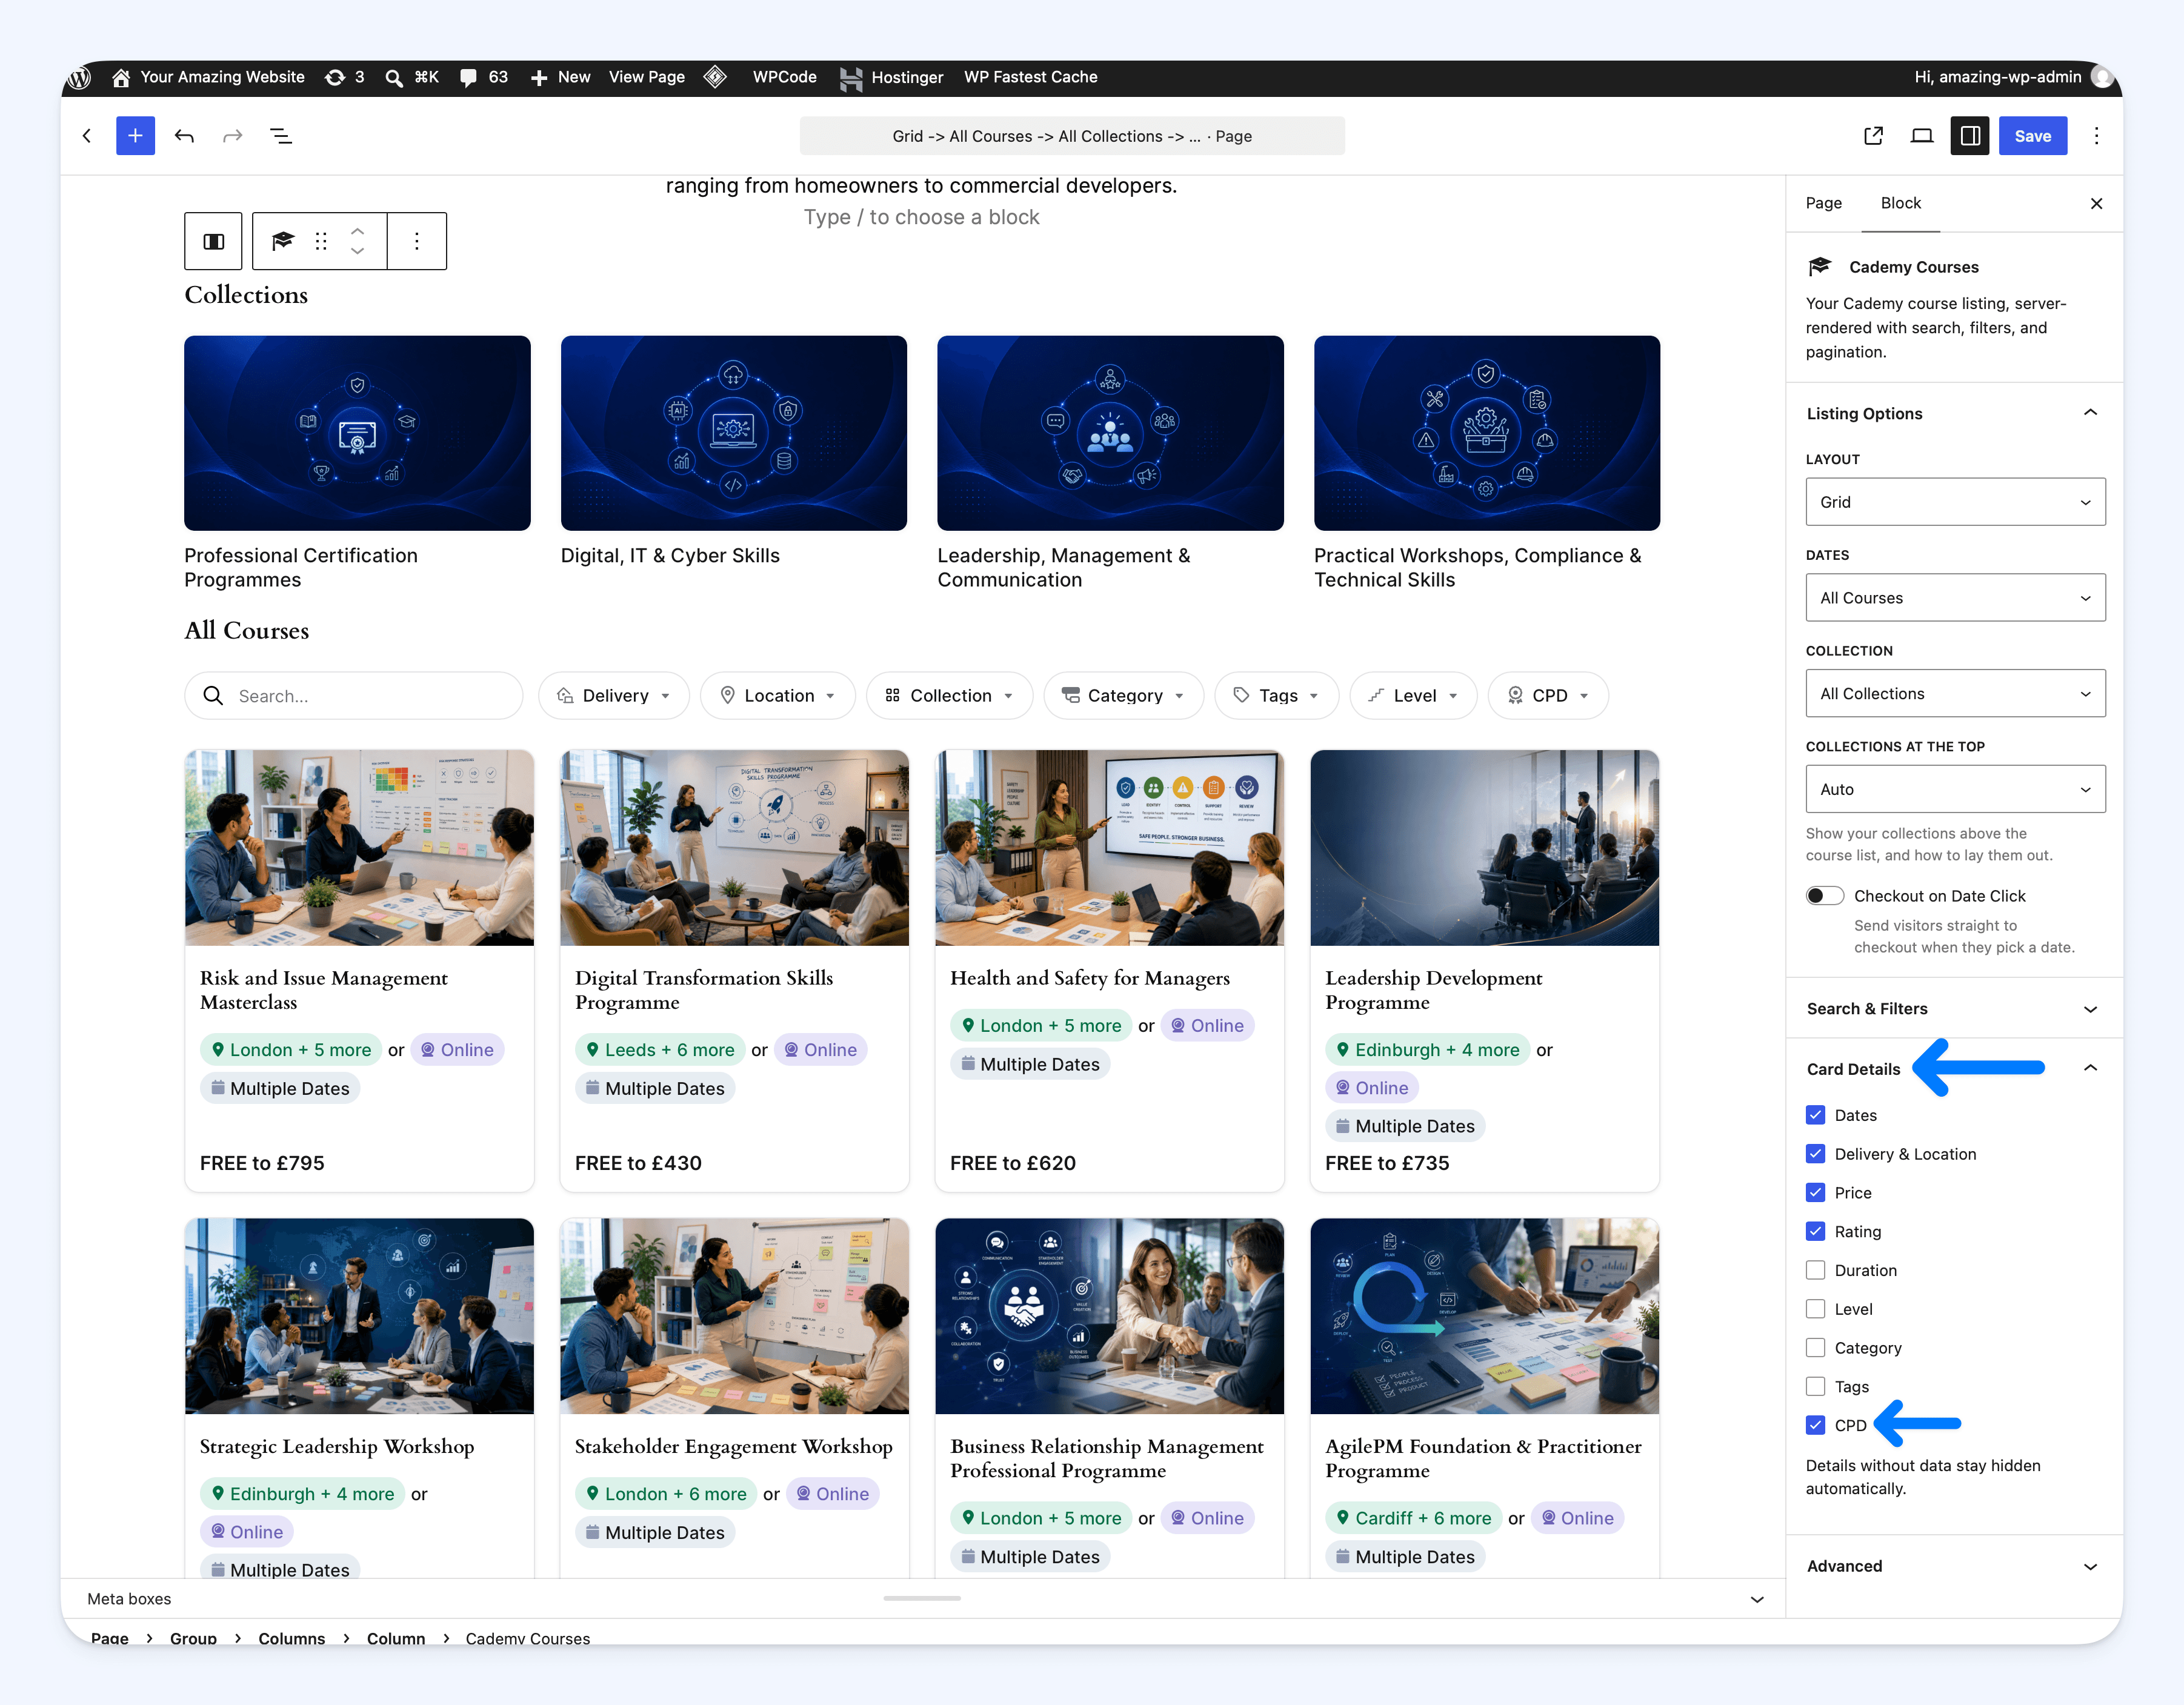The height and width of the screenshot is (1705, 2184).
Task: Enable the Duration checkbox
Action: point(1816,1270)
